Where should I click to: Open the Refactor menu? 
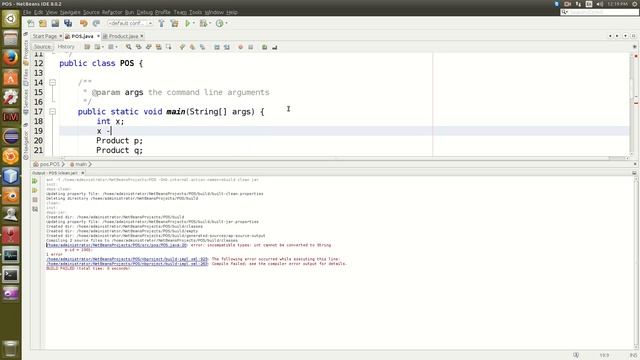[112, 12]
